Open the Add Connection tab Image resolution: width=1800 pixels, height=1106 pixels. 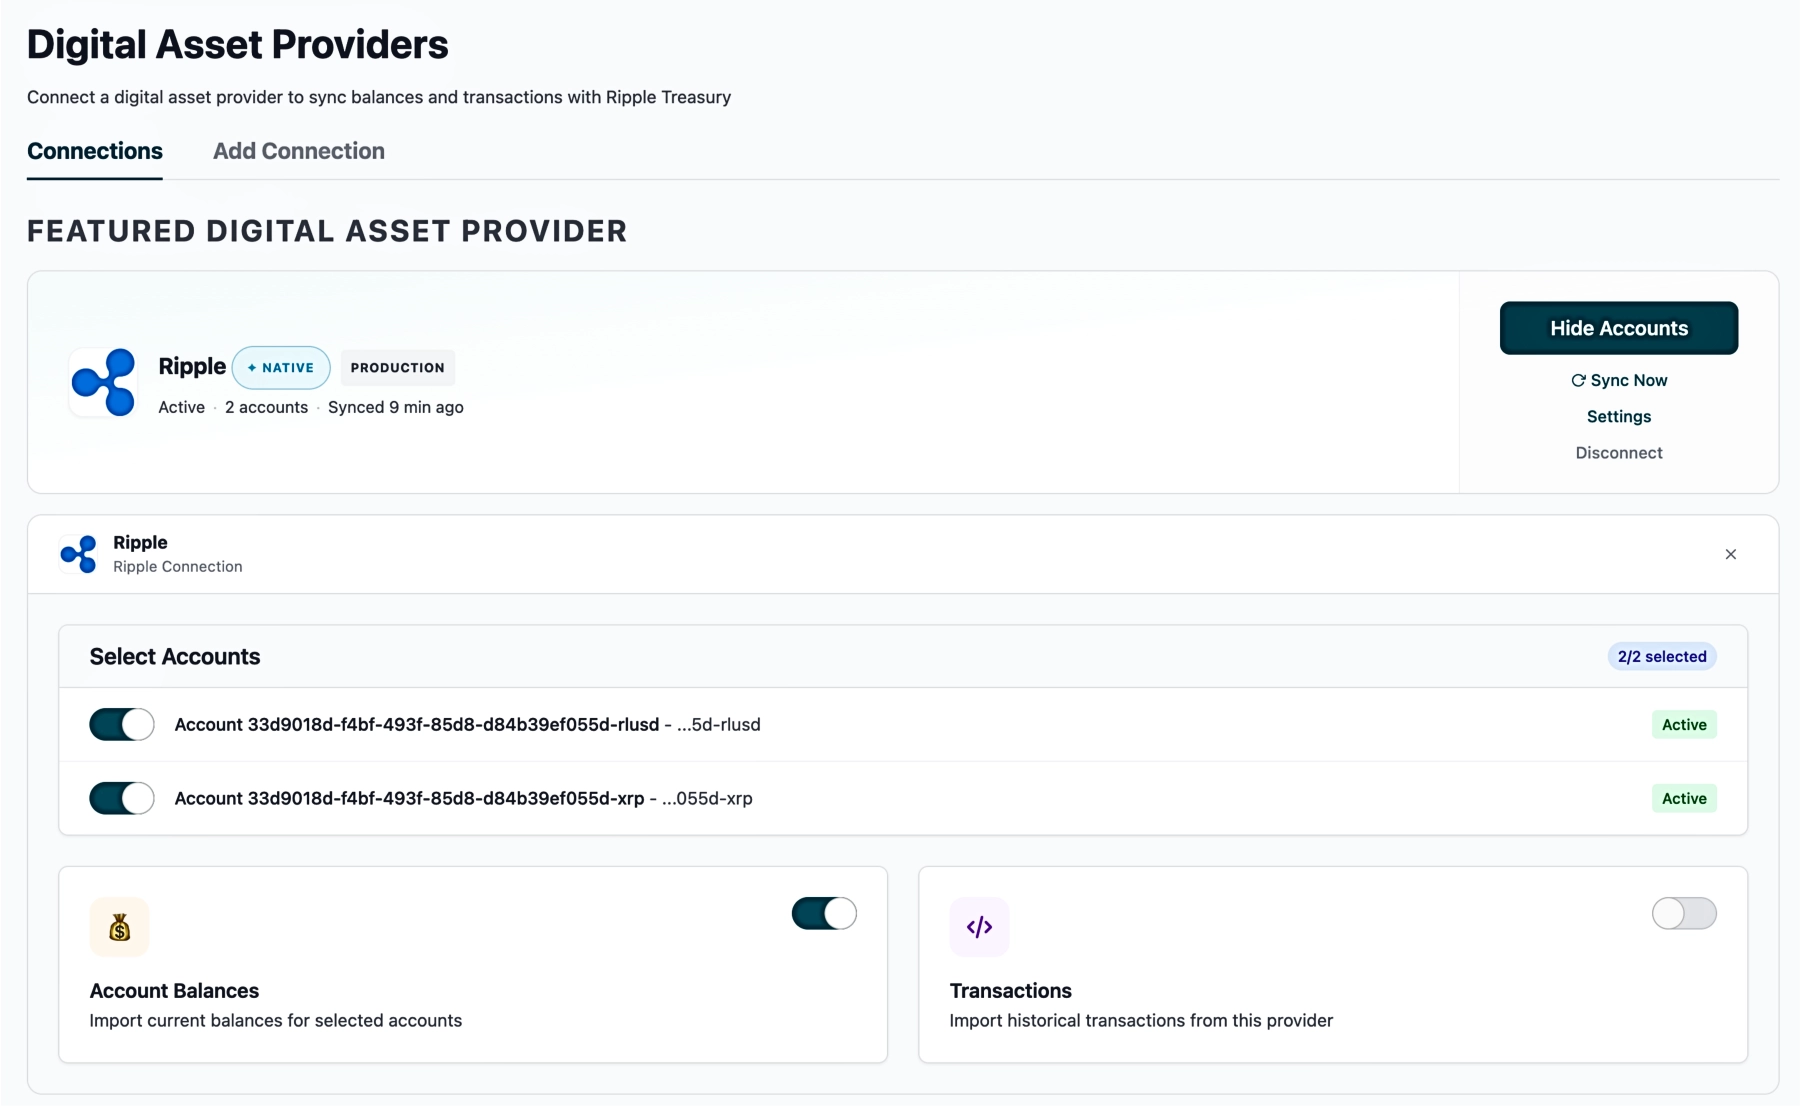(x=299, y=151)
